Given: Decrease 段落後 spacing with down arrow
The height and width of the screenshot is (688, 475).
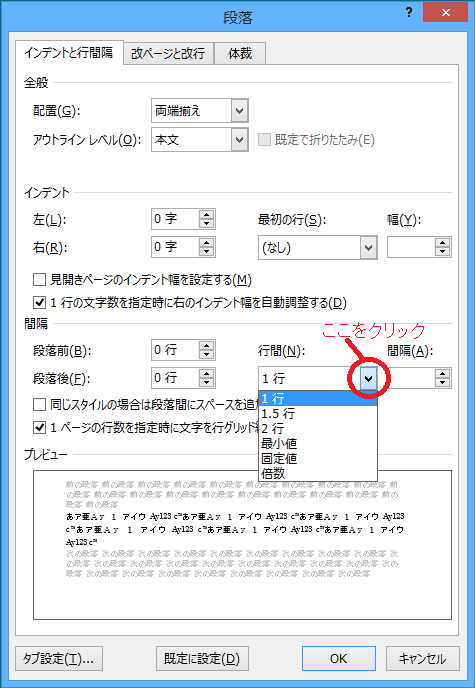Looking at the screenshot, I should coord(206,383).
